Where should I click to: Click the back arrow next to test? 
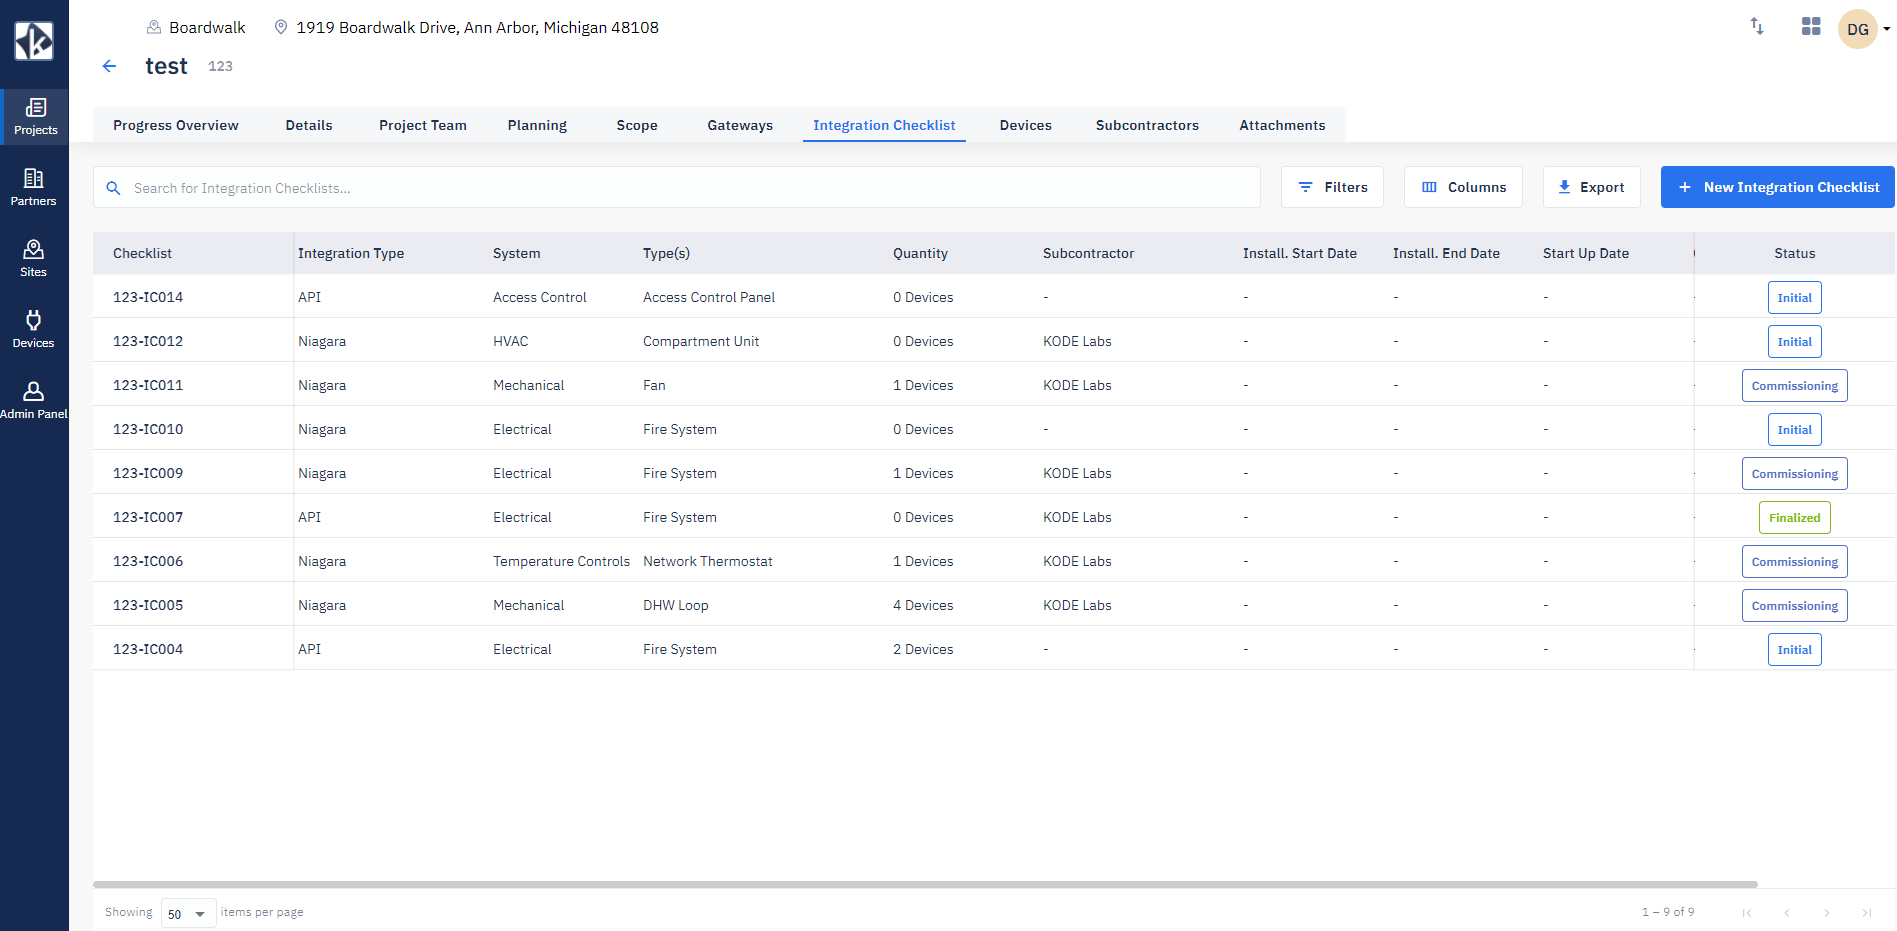point(109,66)
